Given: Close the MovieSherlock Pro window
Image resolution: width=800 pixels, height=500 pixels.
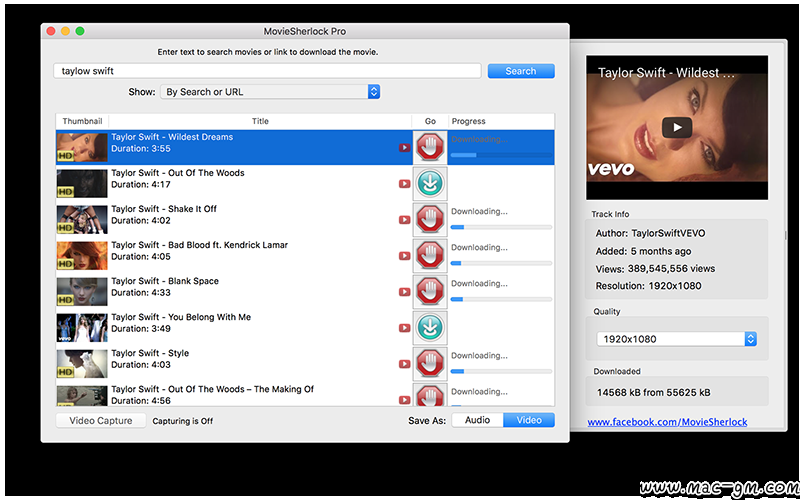Looking at the screenshot, I should (51, 31).
